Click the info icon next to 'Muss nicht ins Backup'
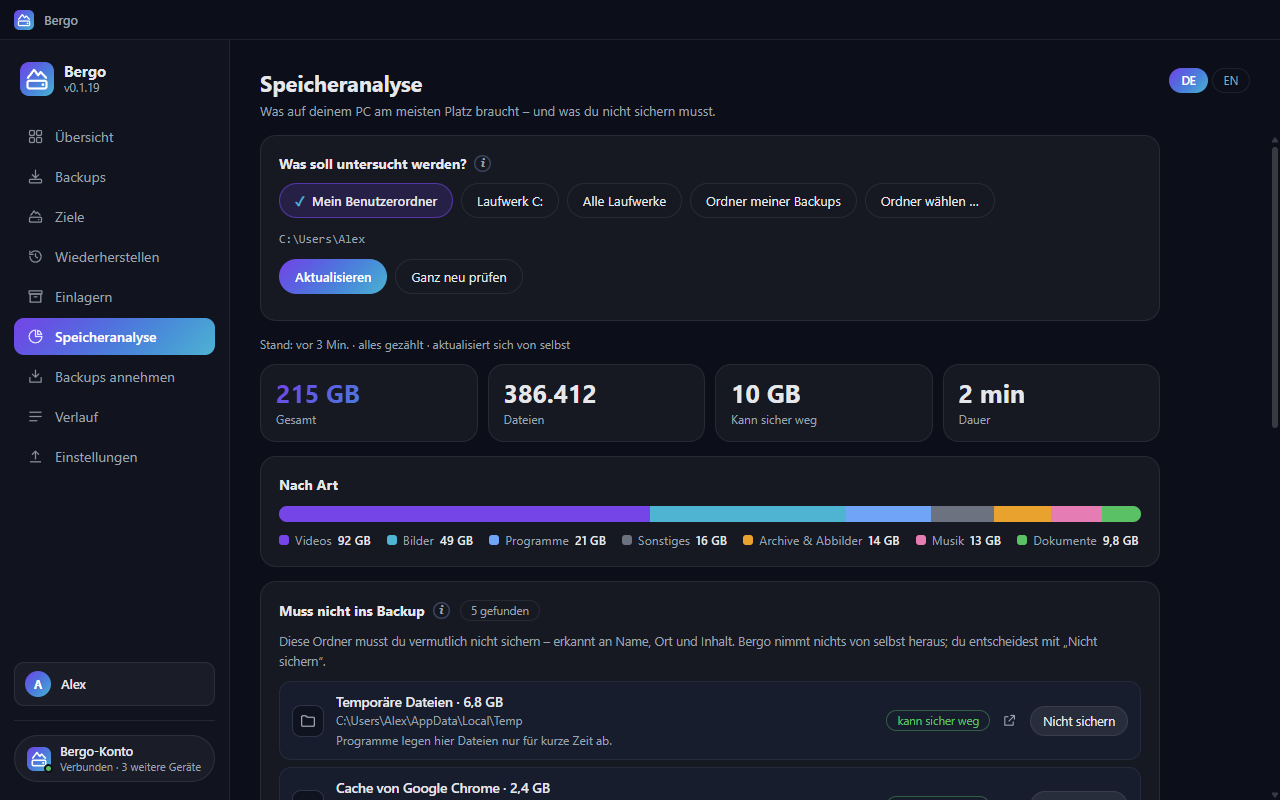This screenshot has width=1280, height=800. point(441,610)
